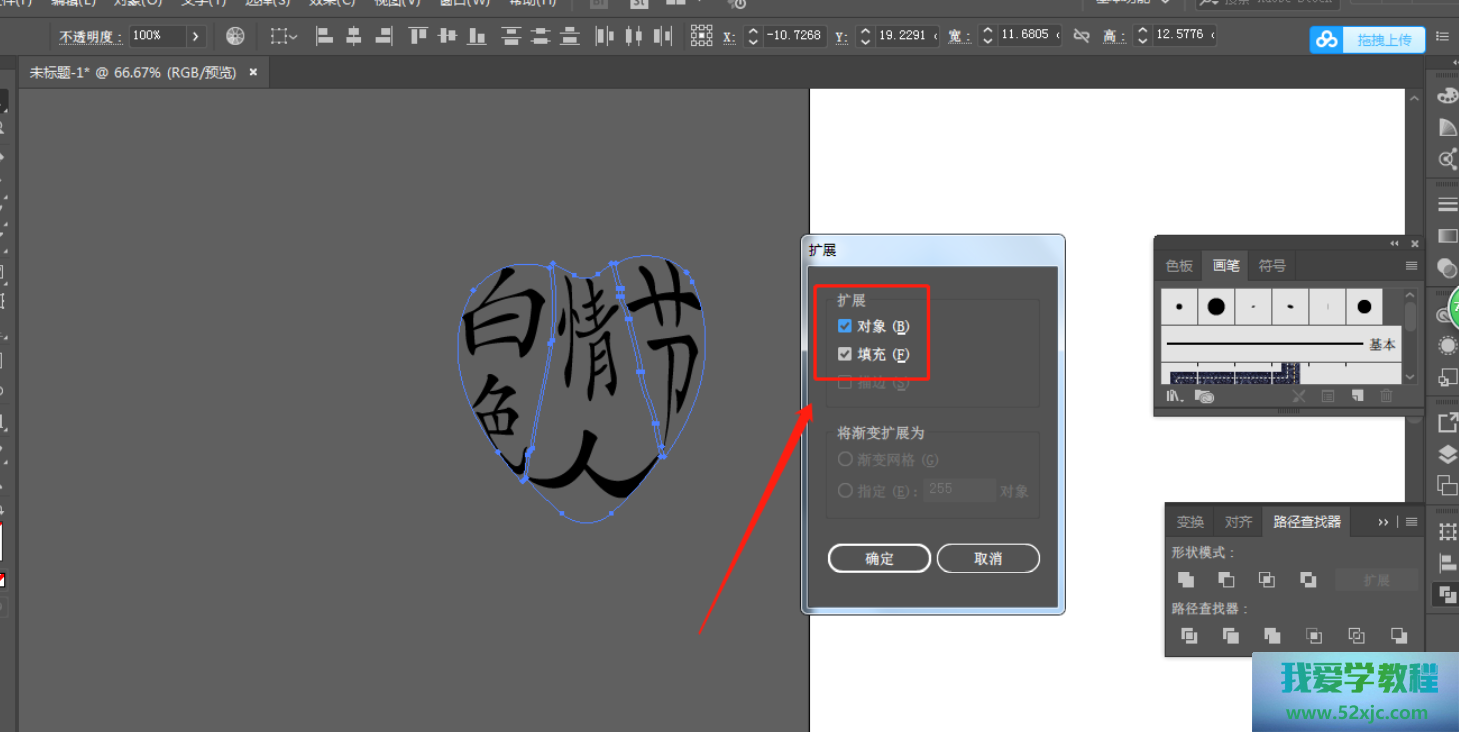Click the recolor artwork wheel icon

(235, 36)
